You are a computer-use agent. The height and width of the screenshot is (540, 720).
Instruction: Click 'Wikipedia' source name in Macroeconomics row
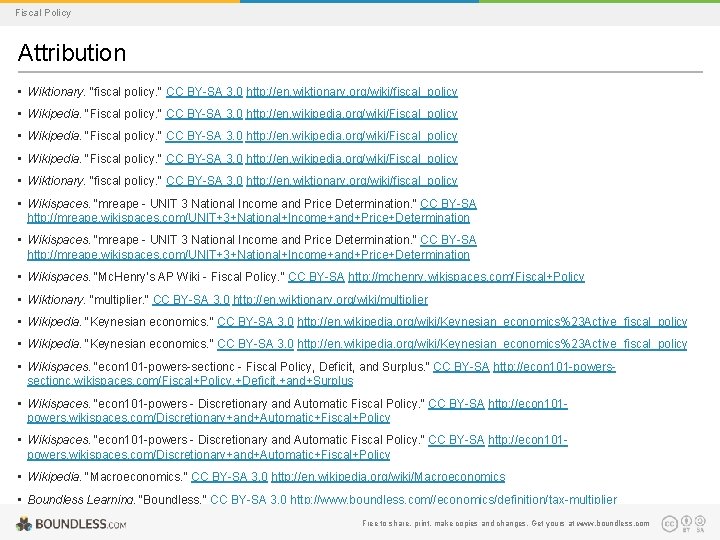(x=54, y=477)
